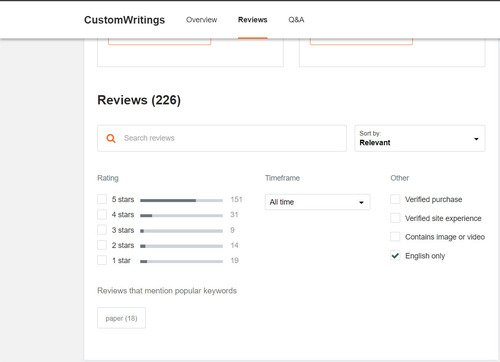Image resolution: width=500 pixels, height=362 pixels.
Task: Click the 31 review count
Action: 234,215
